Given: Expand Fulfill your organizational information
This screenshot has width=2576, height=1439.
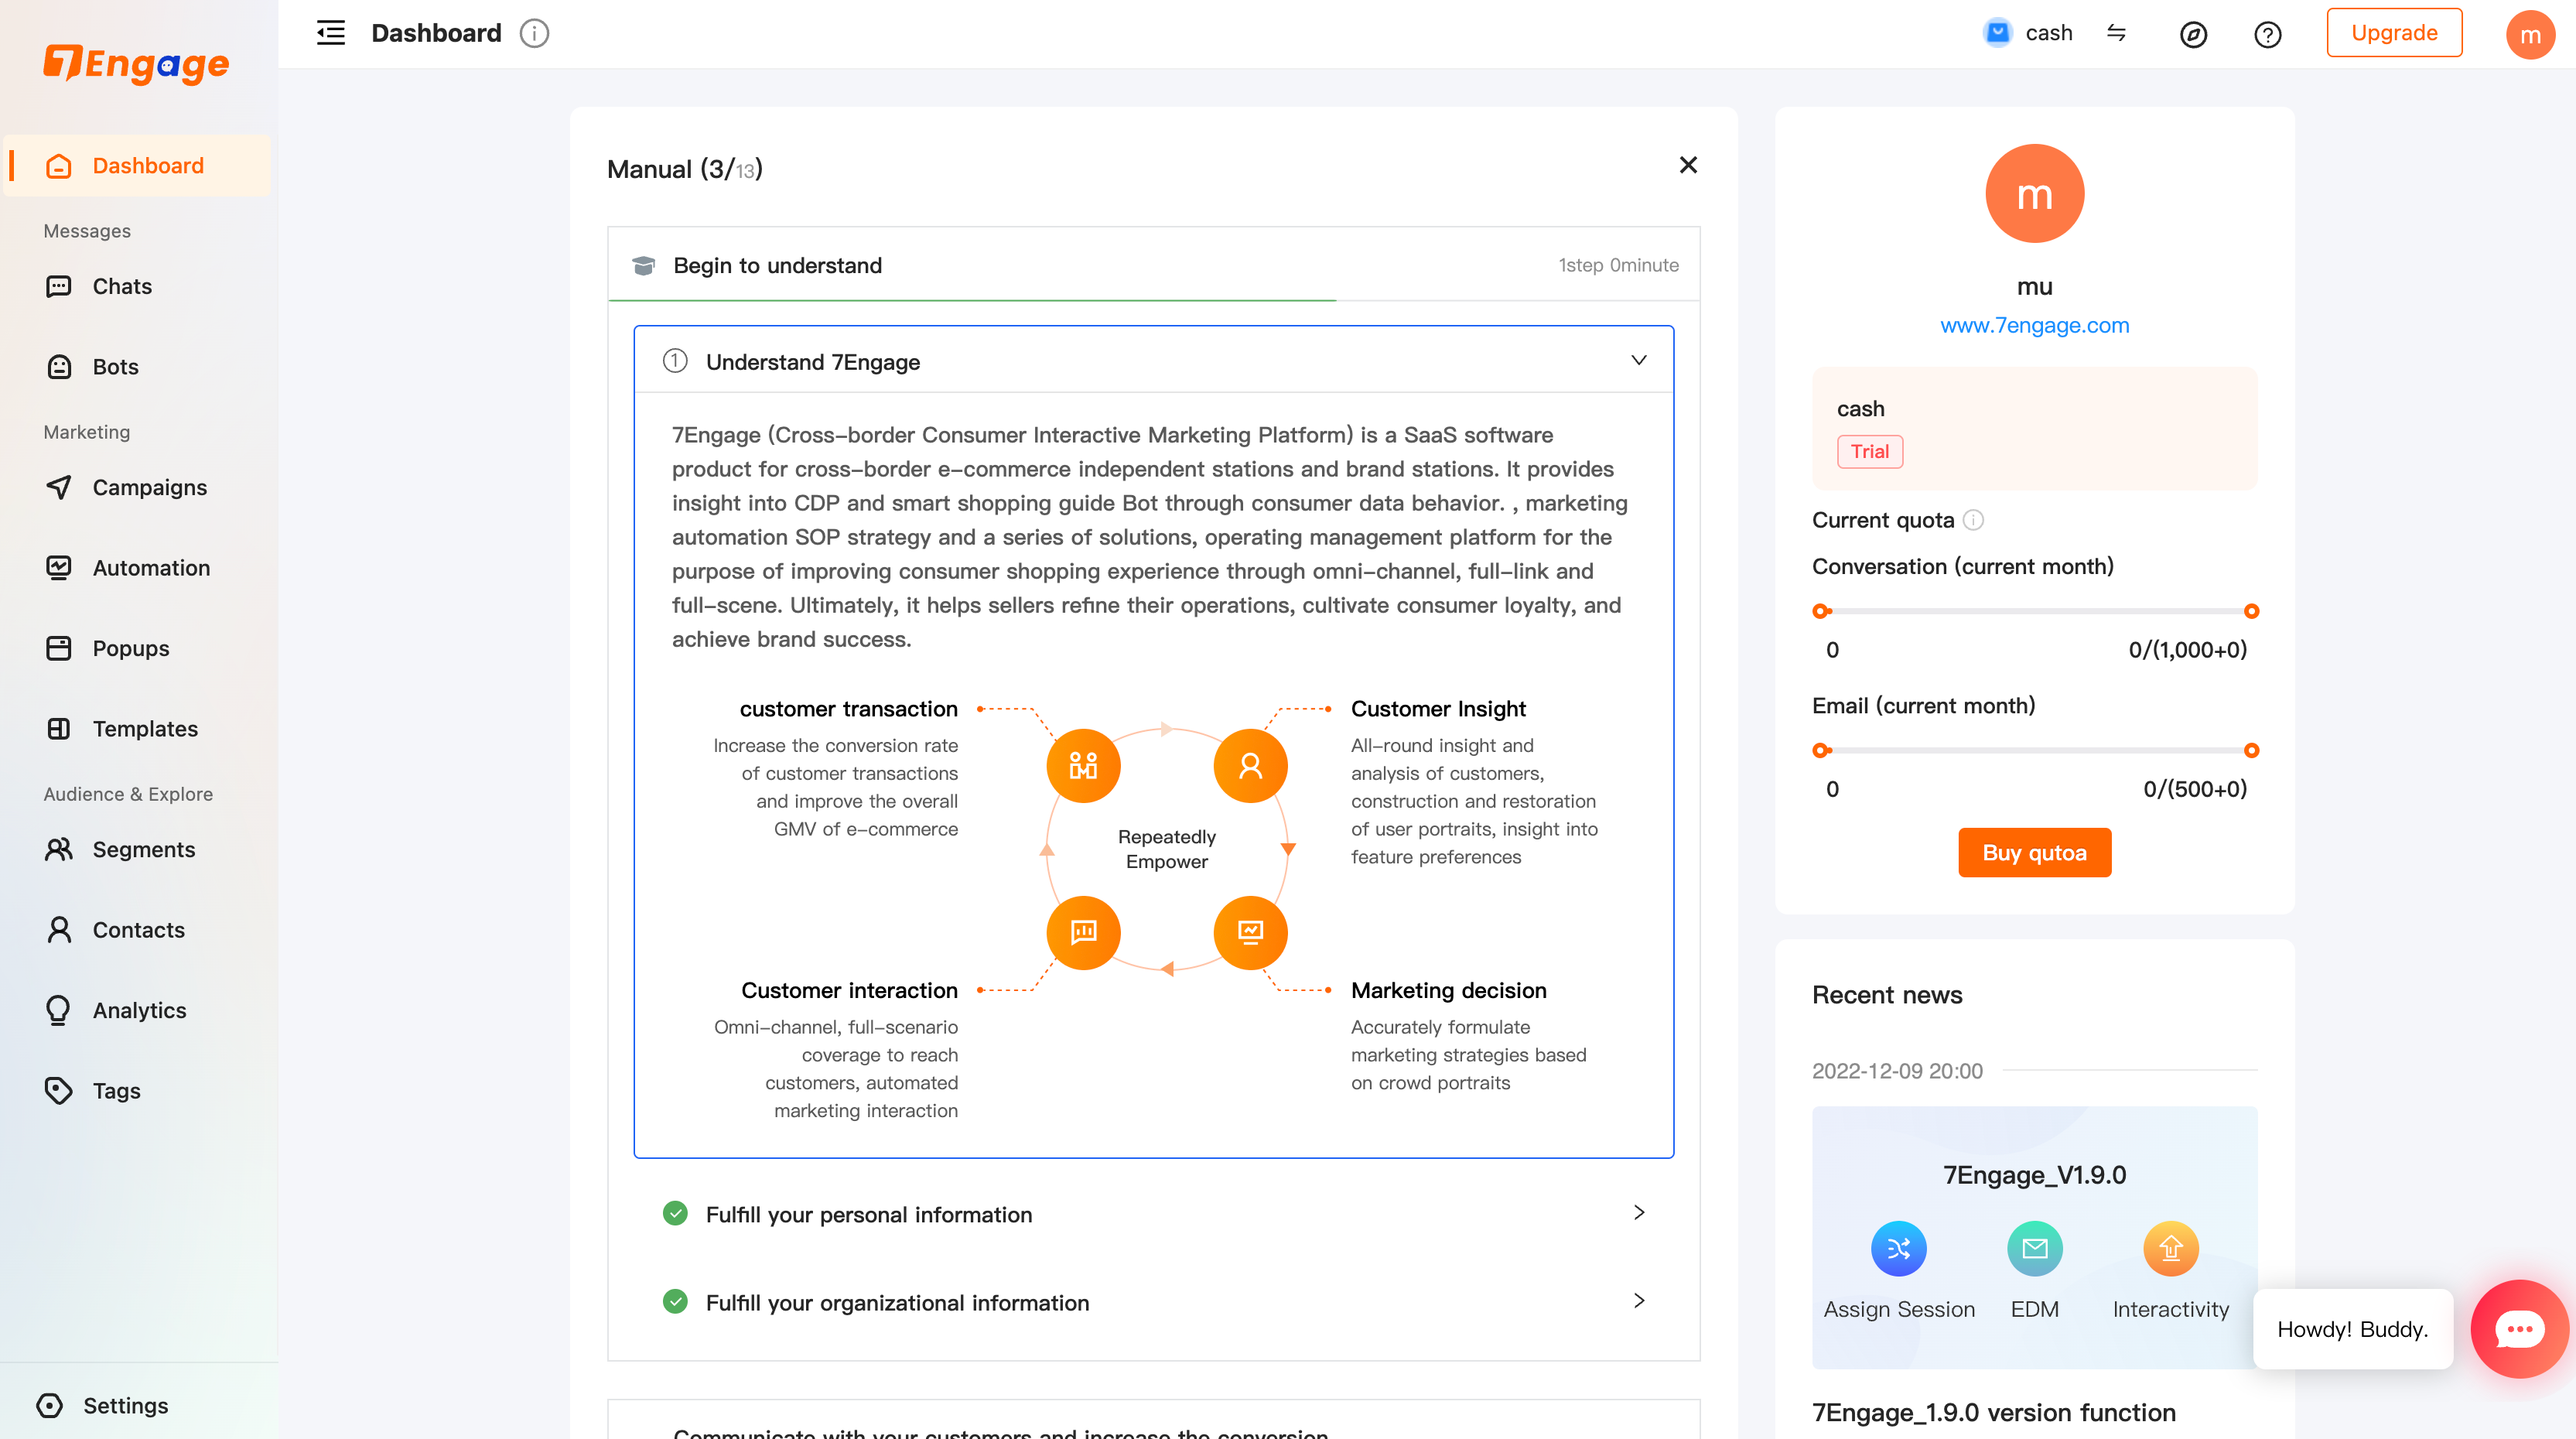Looking at the screenshot, I should pyautogui.click(x=1639, y=1301).
